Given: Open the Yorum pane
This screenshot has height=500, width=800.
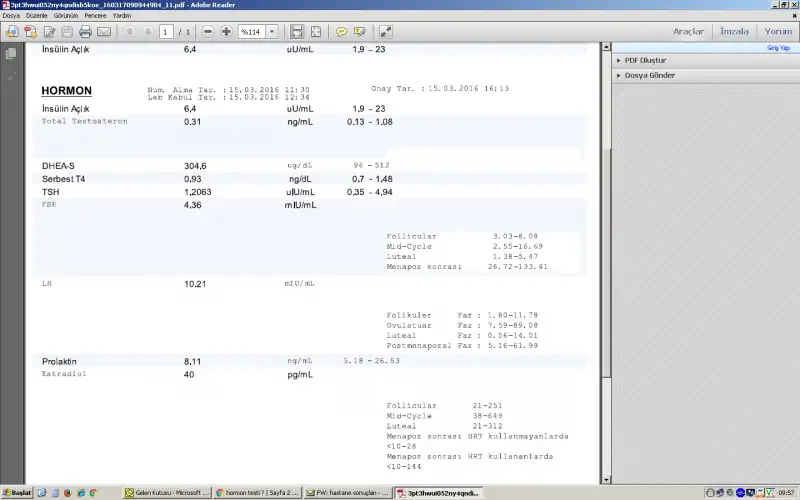Looking at the screenshot, I should 778,32.
